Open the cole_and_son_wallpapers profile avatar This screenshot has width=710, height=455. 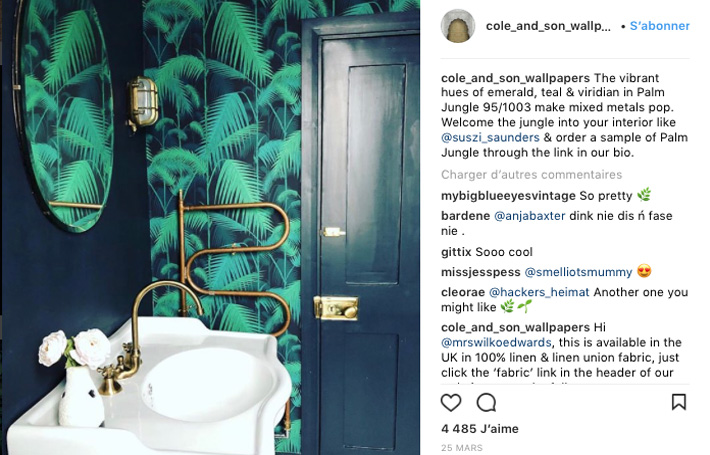point(458,26)
